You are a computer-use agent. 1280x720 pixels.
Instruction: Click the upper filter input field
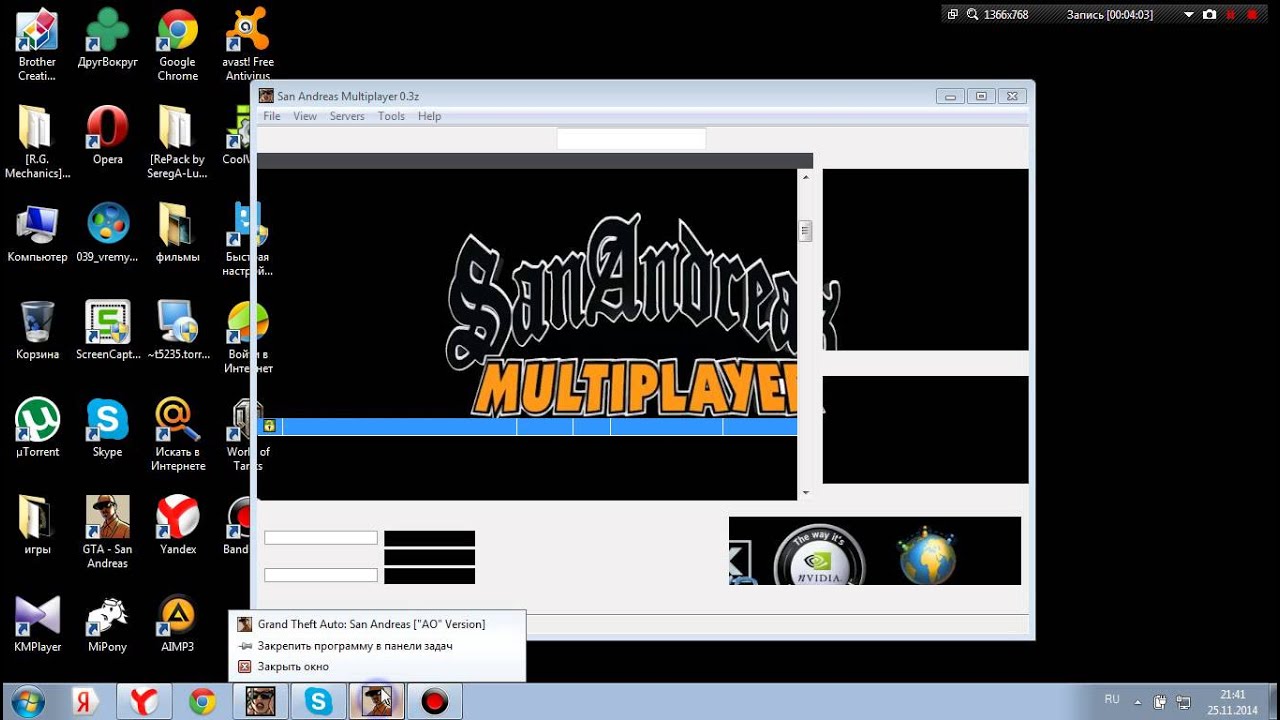tap(321, 538)
